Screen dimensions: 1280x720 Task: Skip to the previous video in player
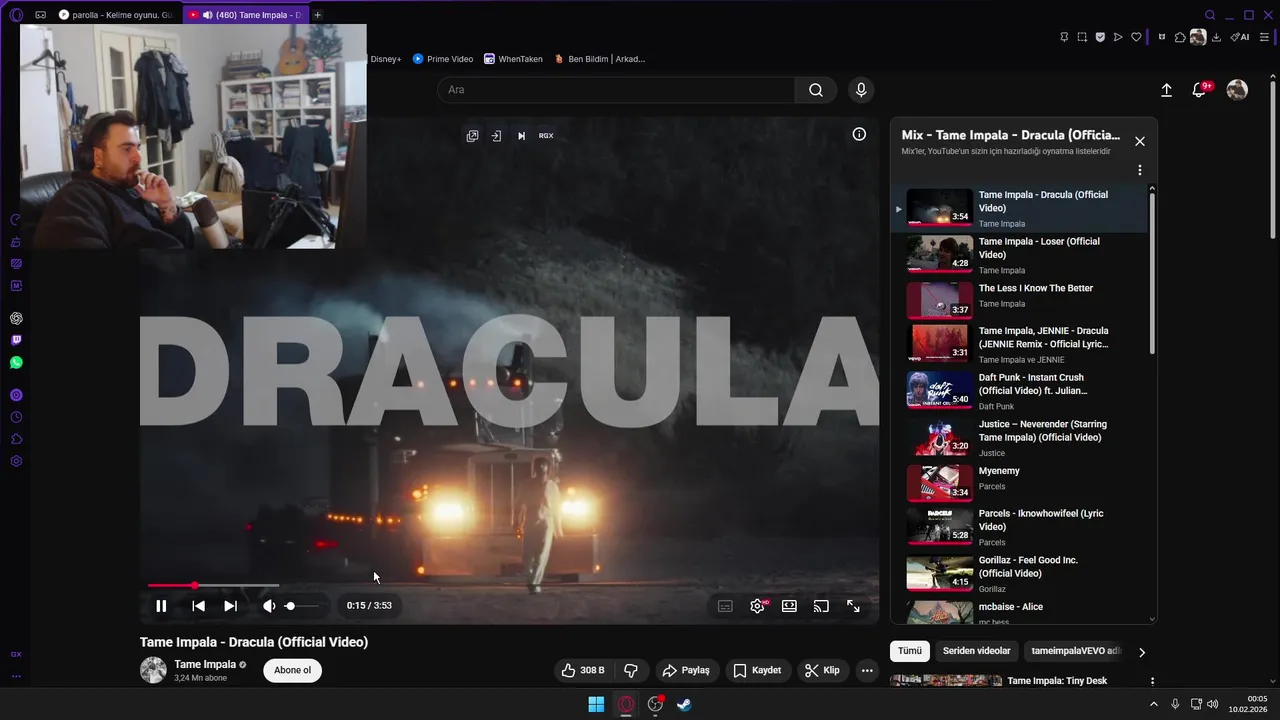click(x=198, y=606)
